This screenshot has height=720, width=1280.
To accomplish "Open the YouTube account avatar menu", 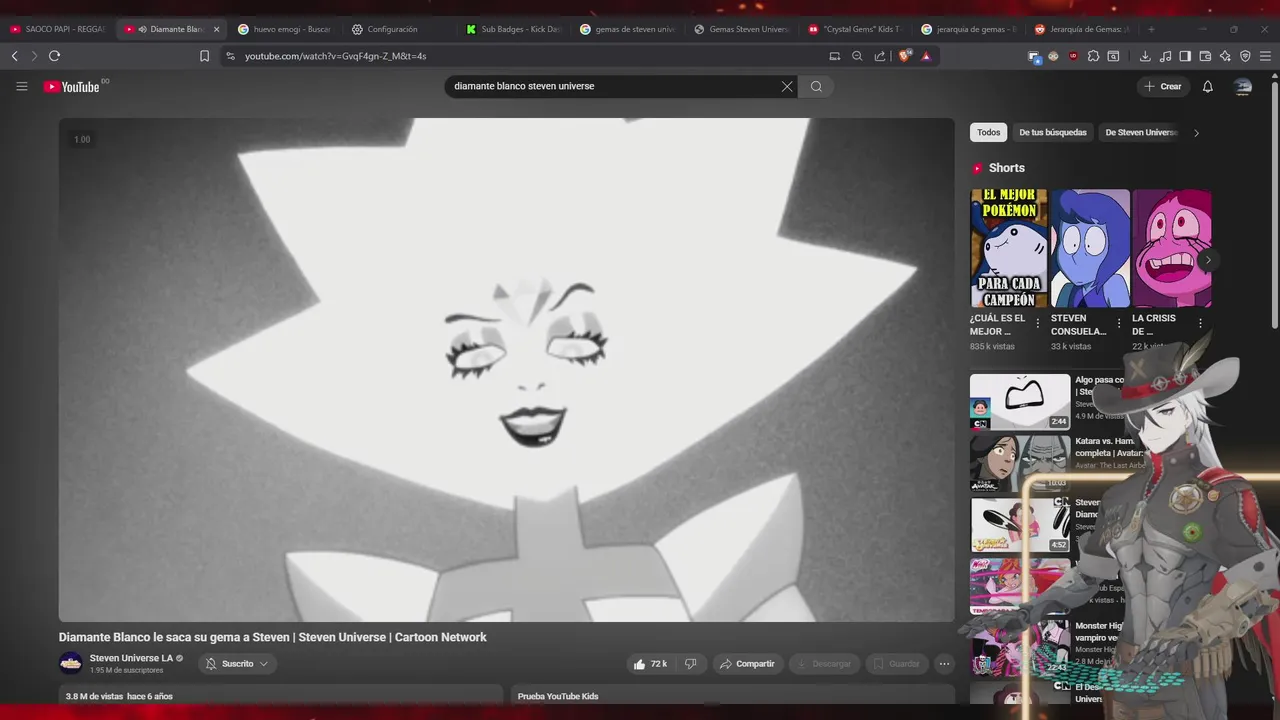I will [x=1243, y=87].
